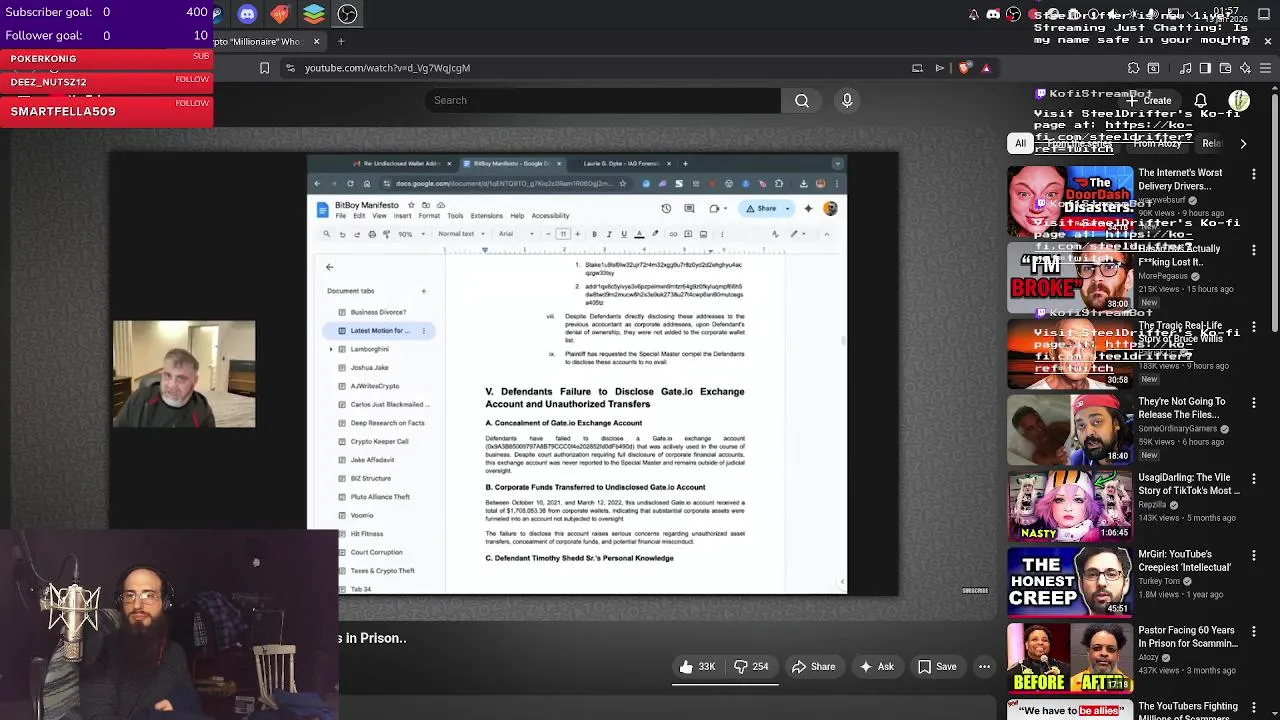Click the music note playlist icon
Viewport: 1280px width, 720px height.
[1186, 68]
